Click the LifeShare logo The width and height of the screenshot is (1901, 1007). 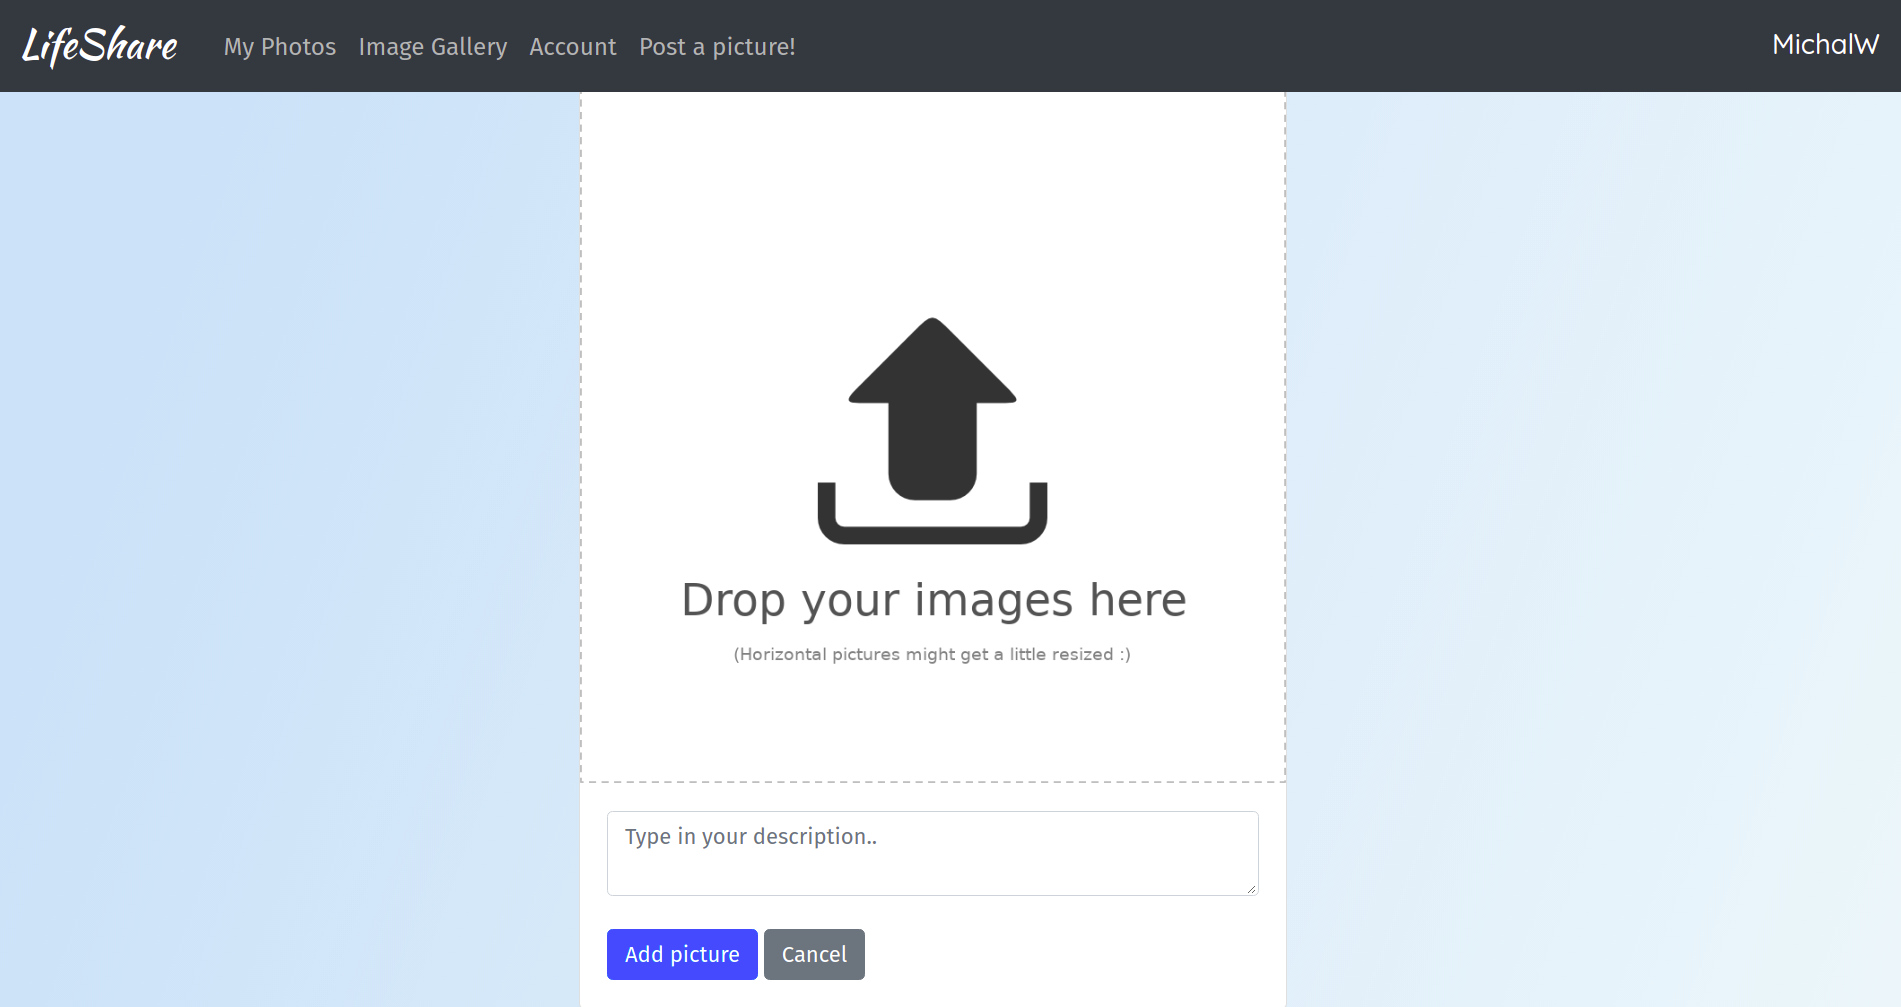[x=100, y=46]
